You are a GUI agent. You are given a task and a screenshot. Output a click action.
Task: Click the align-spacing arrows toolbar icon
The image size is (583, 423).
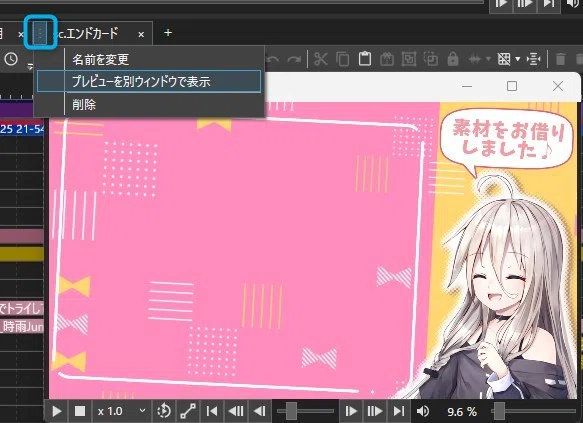533,59
